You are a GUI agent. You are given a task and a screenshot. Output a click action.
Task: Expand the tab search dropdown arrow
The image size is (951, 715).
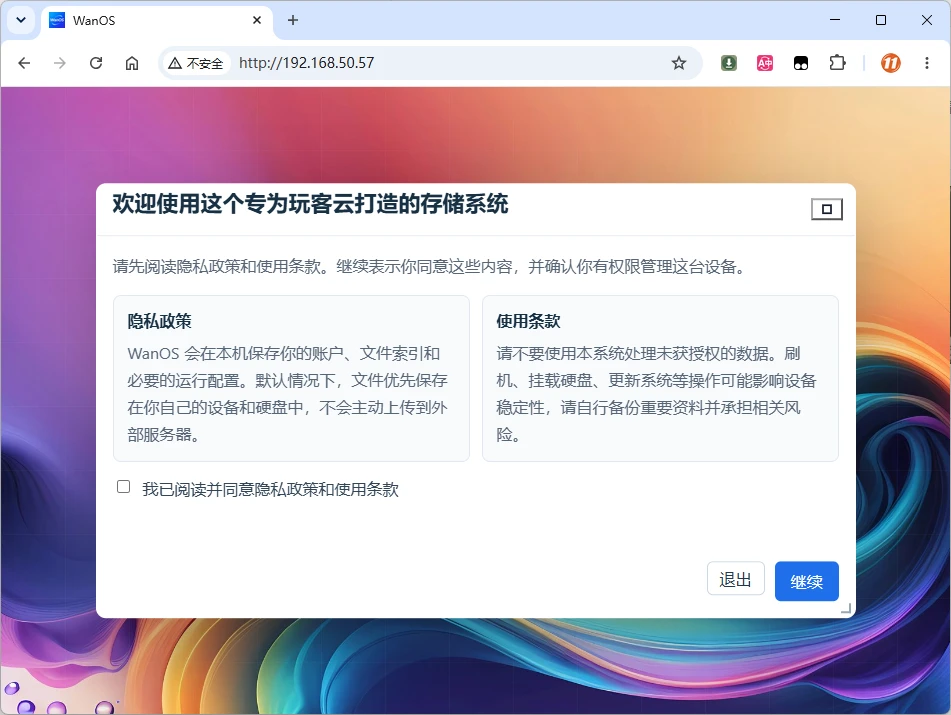click(x=21, y=20)
